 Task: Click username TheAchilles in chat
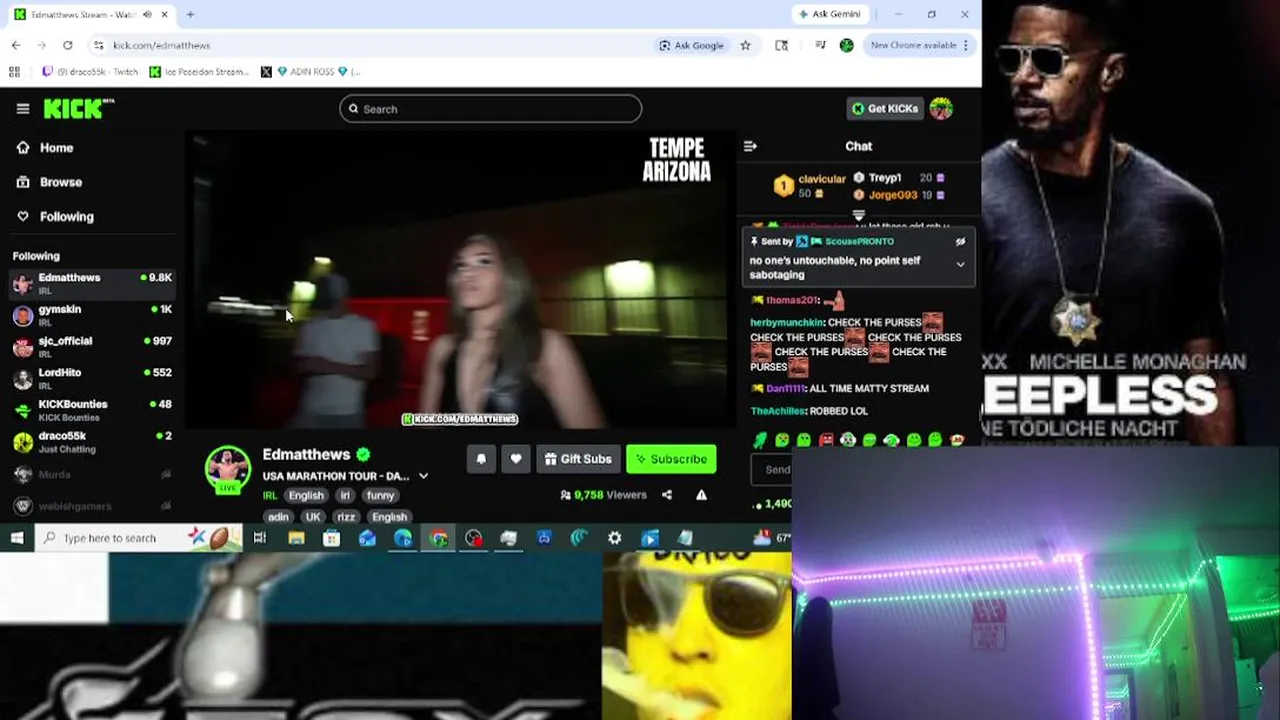click(776, 411)
